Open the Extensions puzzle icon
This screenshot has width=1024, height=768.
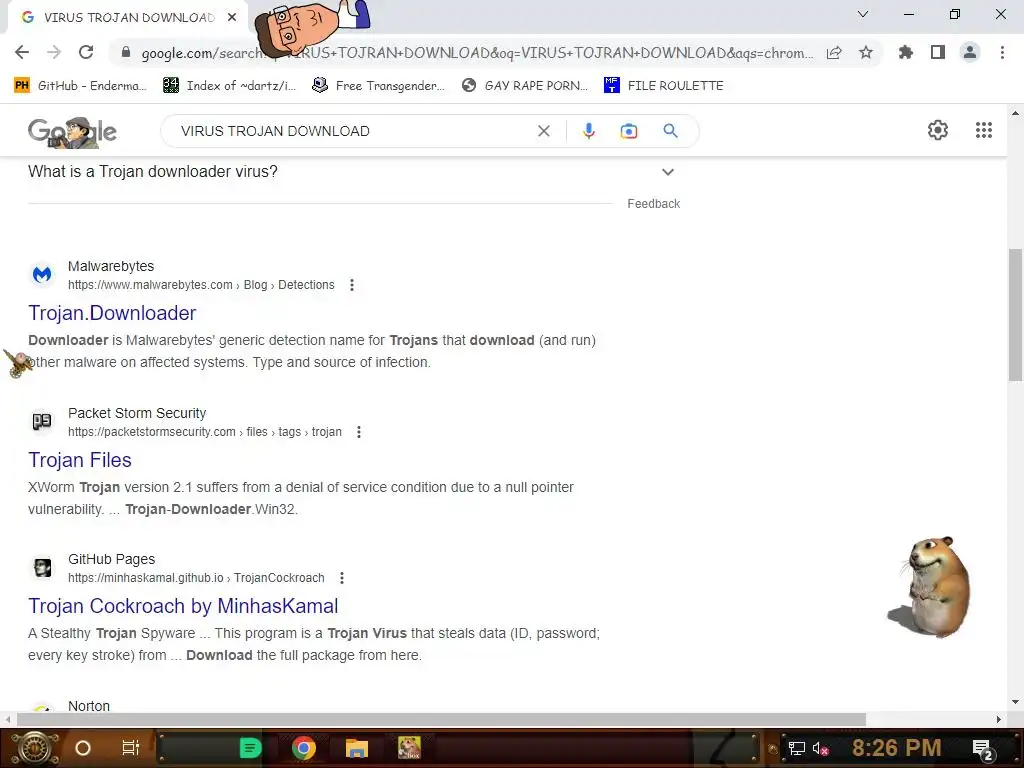click(x=906, y=52)
